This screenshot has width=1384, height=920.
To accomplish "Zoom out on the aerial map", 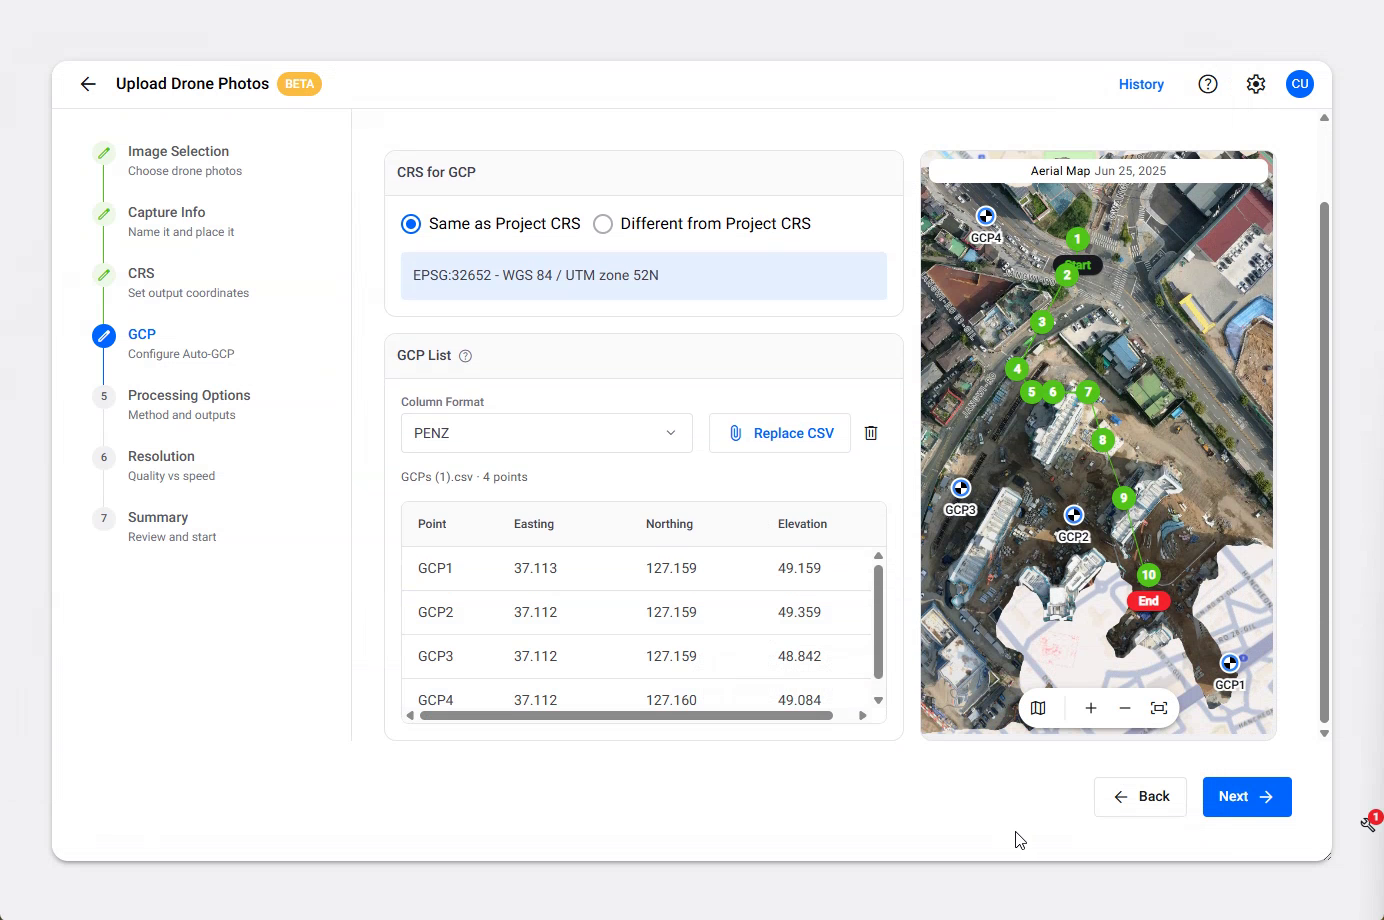I will pyautogui.click(x=1125, y=708).
